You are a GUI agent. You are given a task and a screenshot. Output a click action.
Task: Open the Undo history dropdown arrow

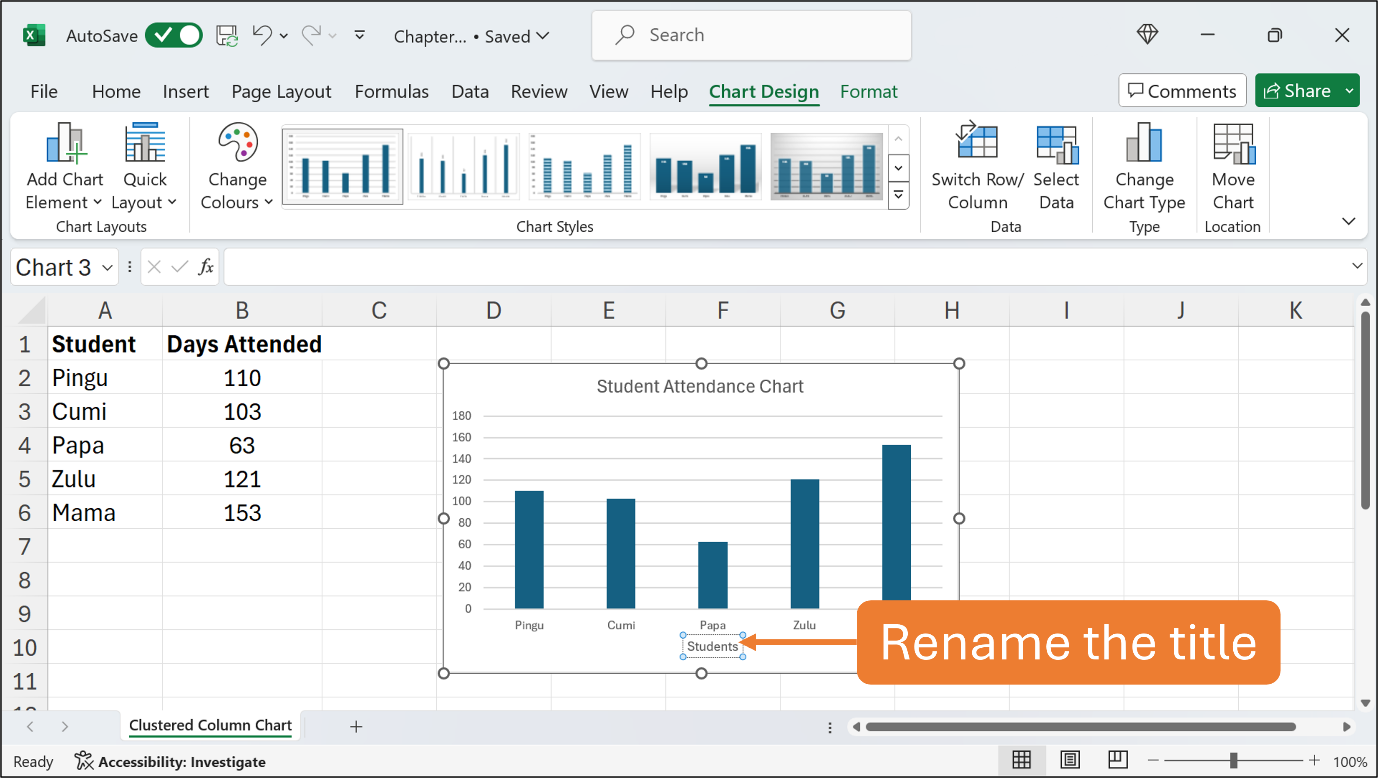(284, 36)
